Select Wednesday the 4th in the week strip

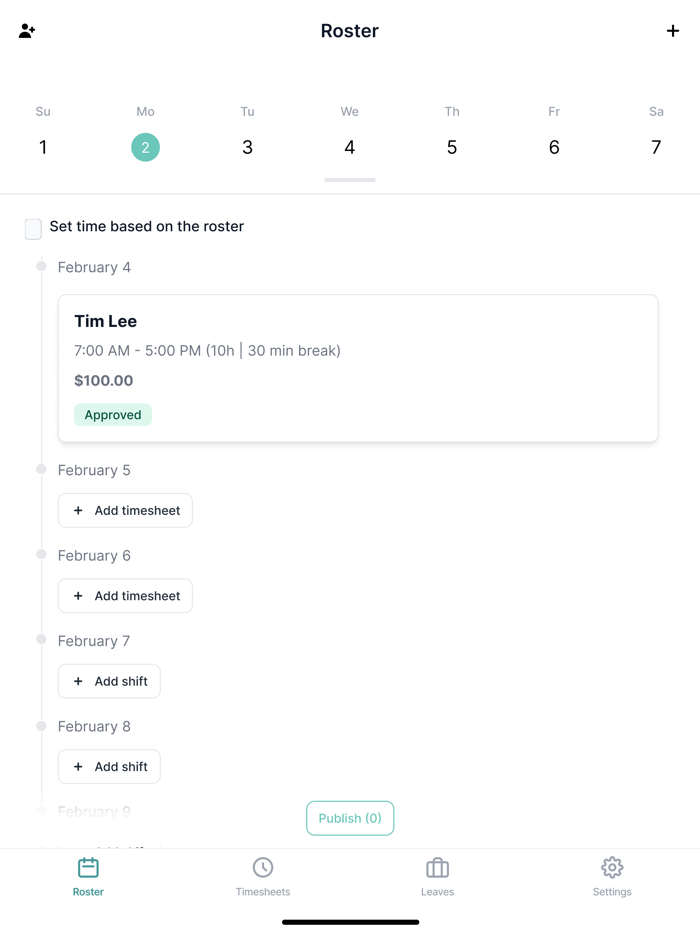[x=349, y=147]
